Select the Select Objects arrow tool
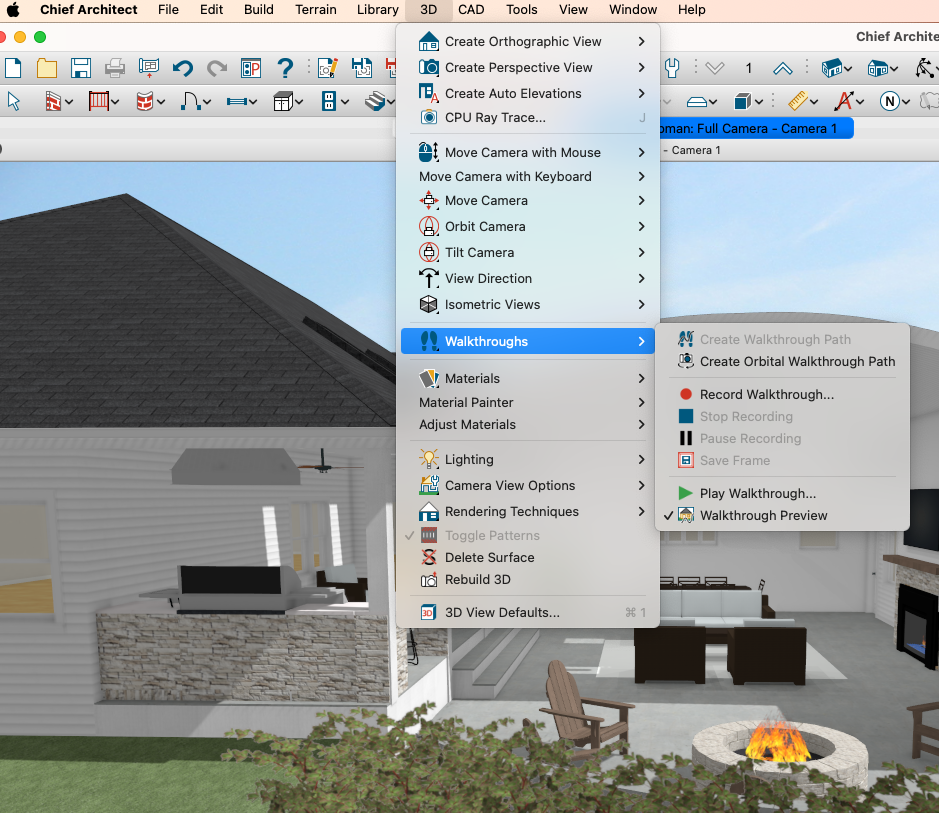The width and height of the screenshot is (939, 813). tap(14, 101)
